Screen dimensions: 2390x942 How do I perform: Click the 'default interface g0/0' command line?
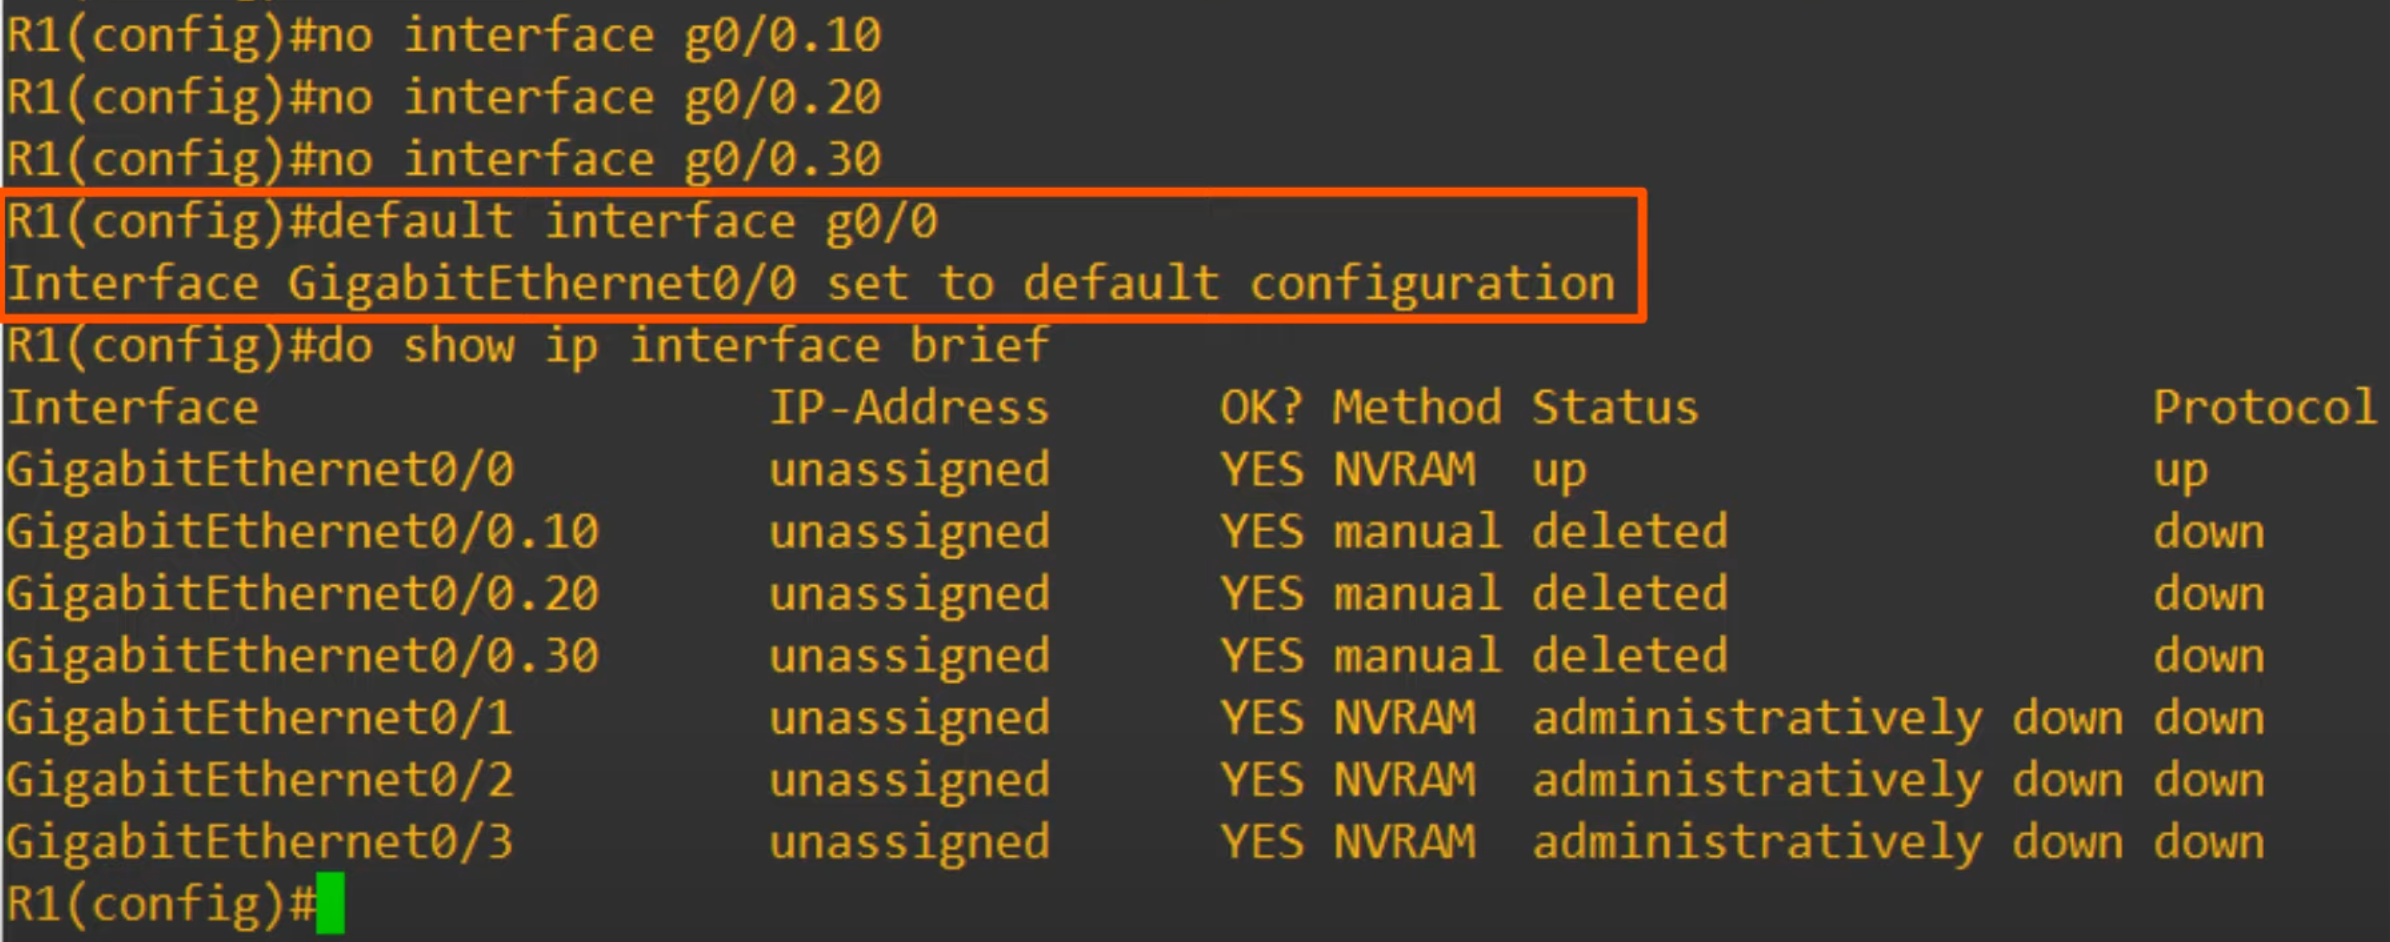tap(472, 222)
